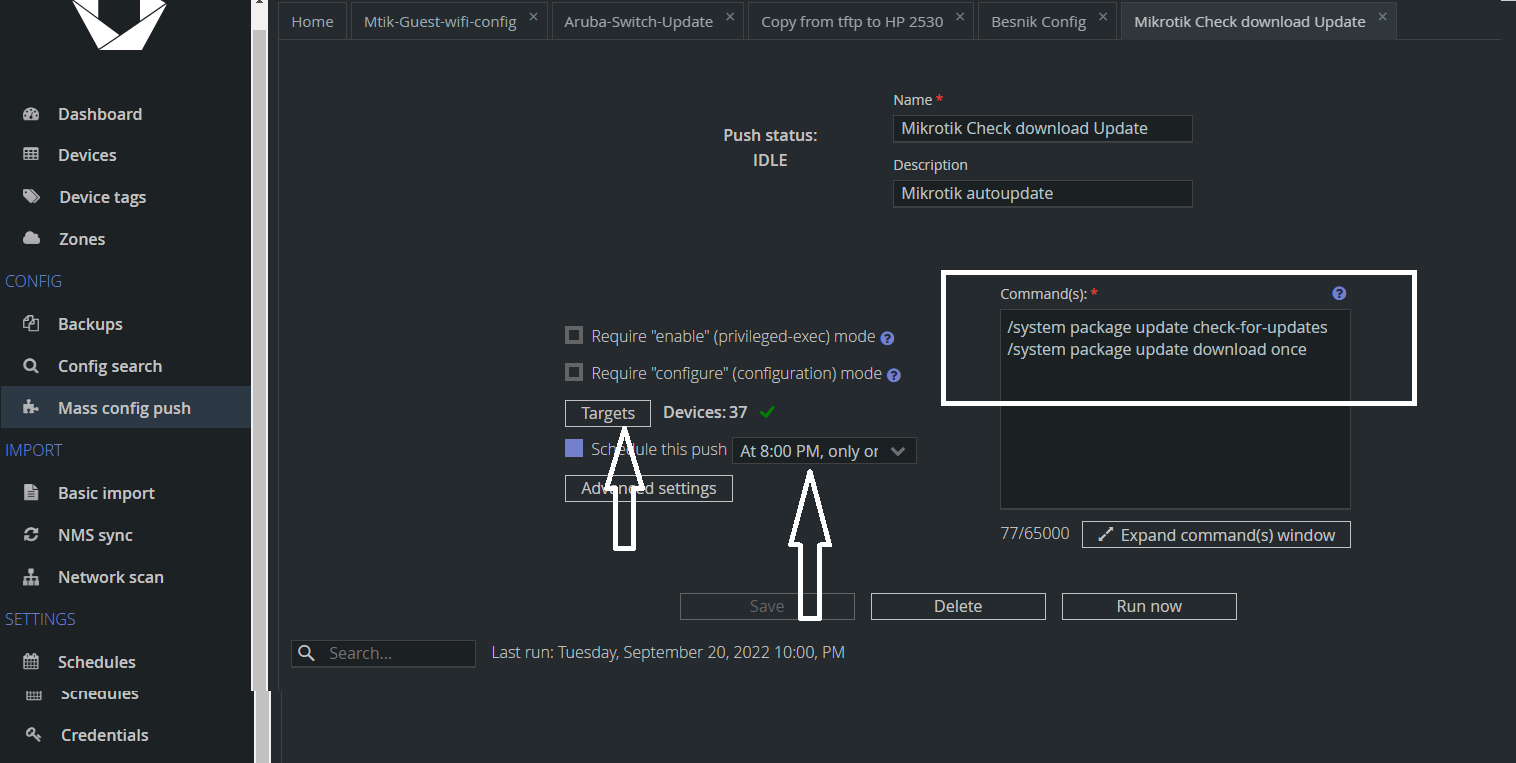Click the help icon beside the enable mode option

tap(887, 338)
